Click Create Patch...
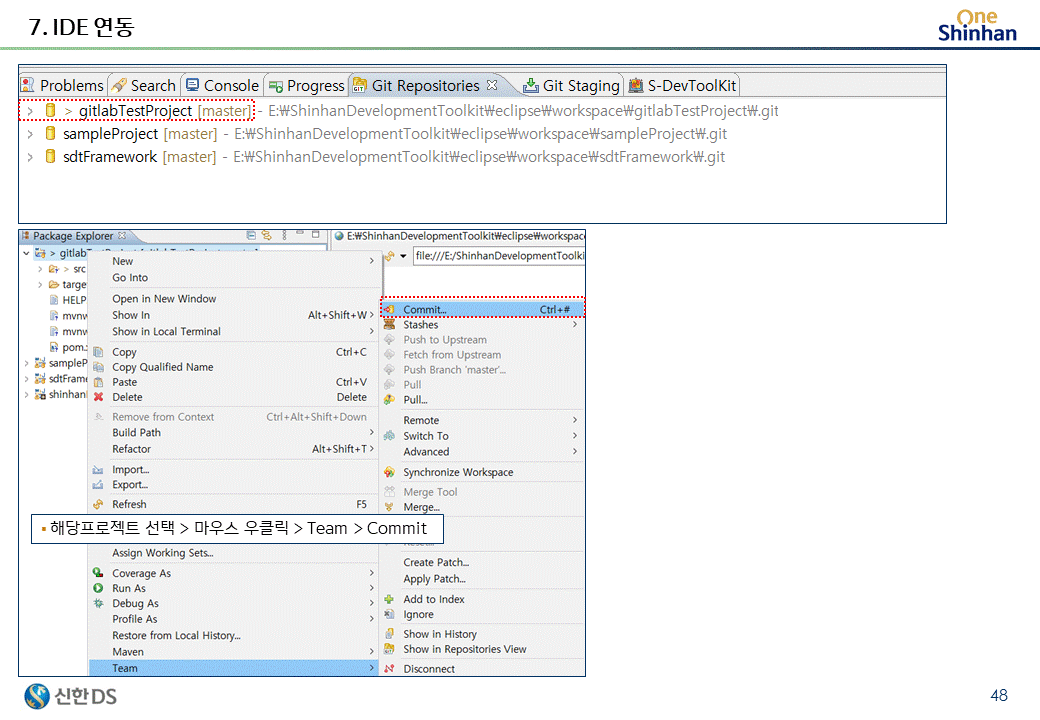1040x720 pixels. click(x=483, y=562)
